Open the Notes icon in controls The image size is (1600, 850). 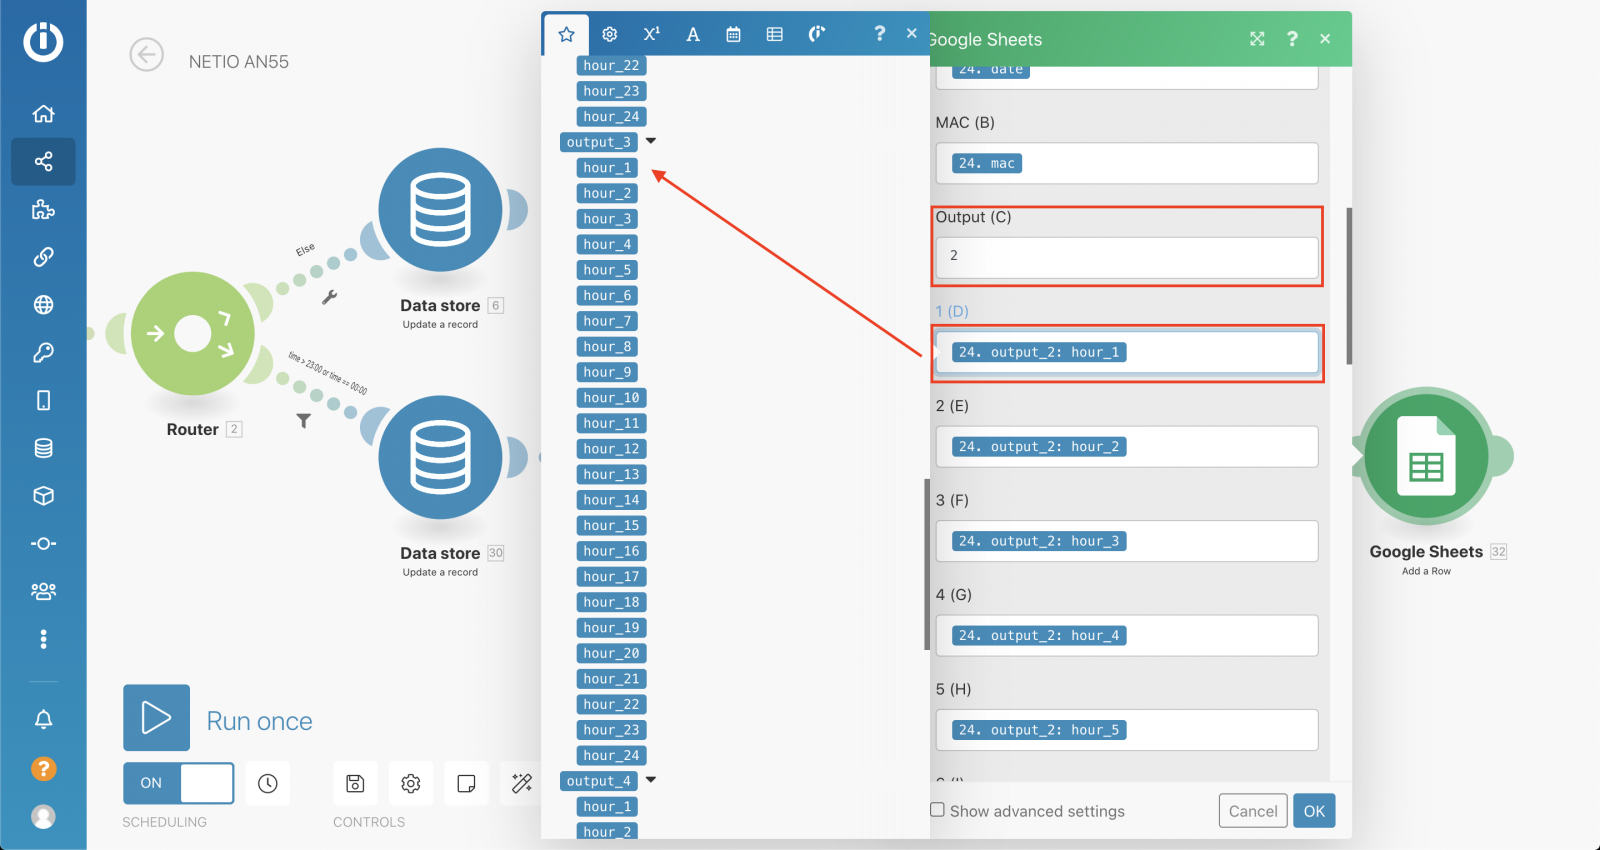(x=466, y=784)
